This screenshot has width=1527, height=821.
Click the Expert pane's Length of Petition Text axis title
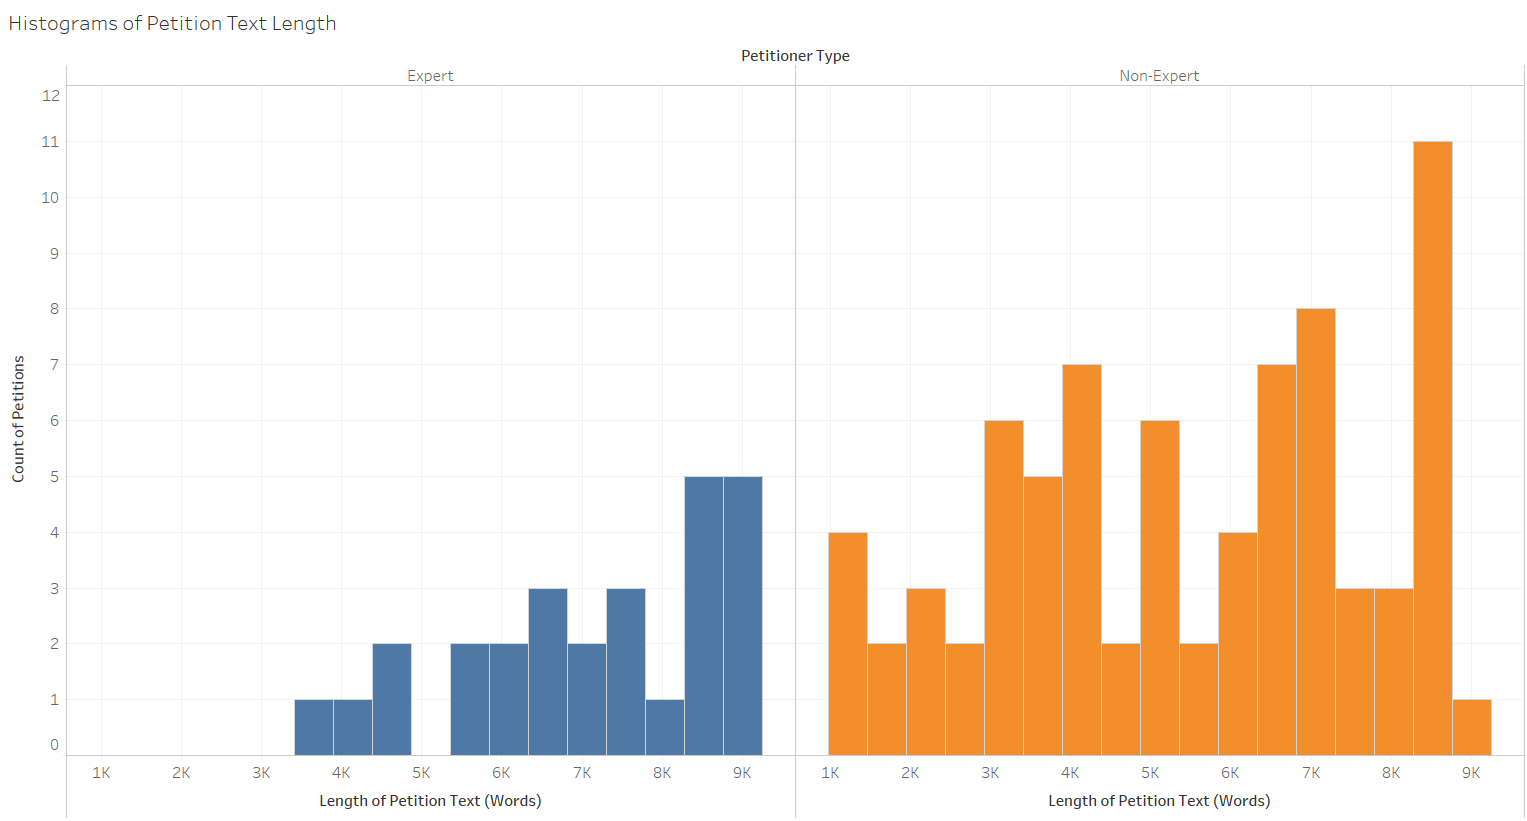[430, 801]
